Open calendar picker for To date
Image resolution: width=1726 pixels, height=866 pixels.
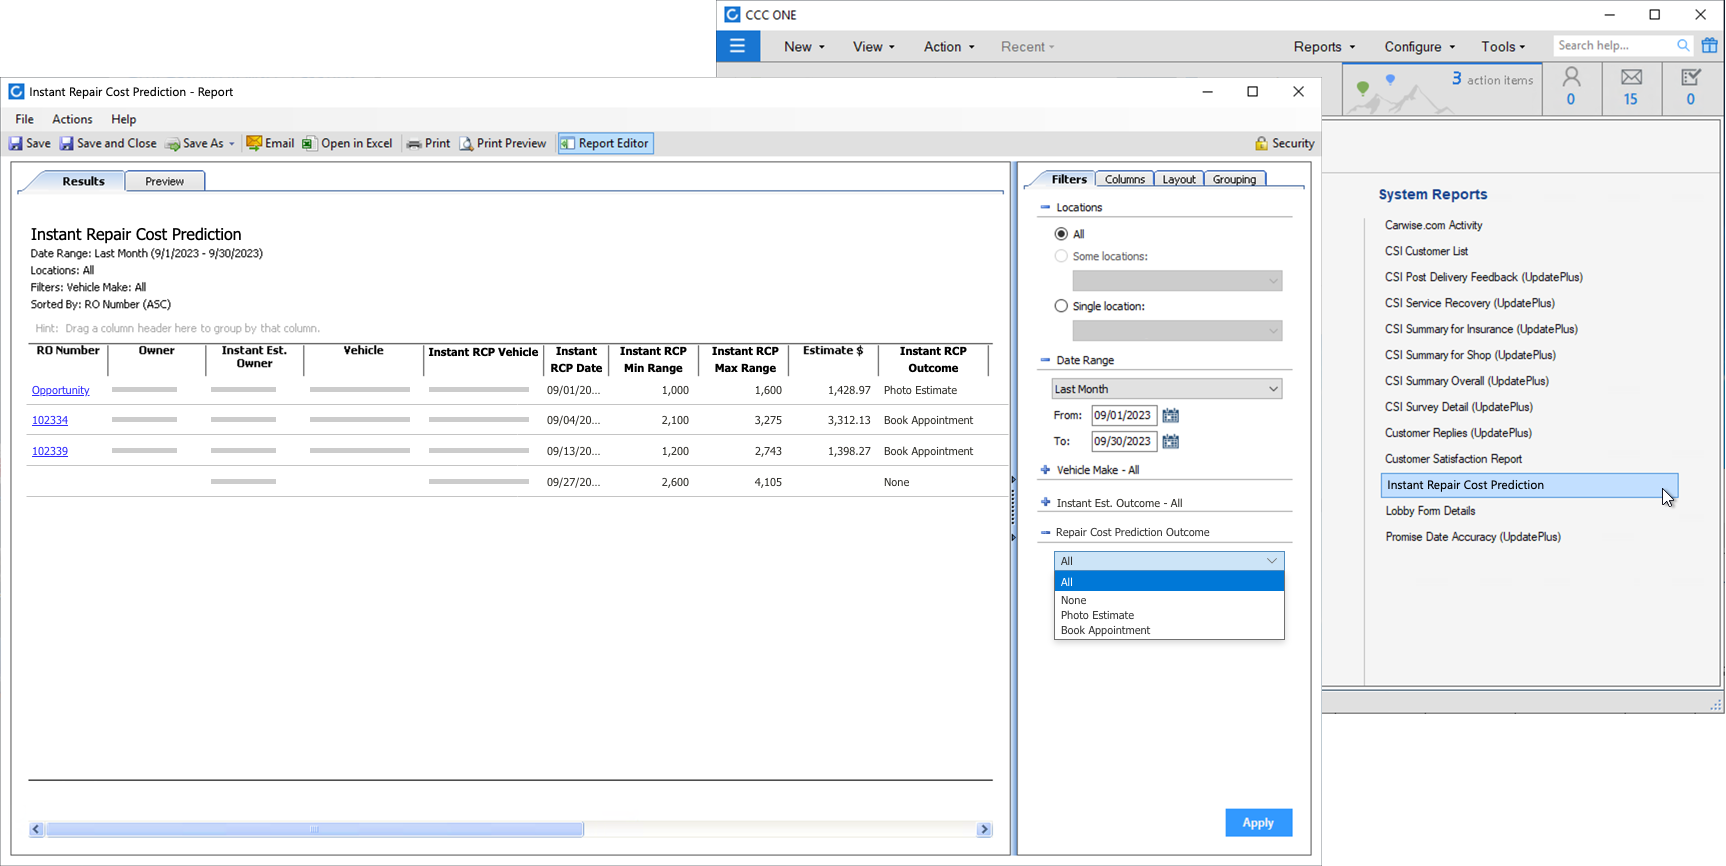tap(1171, 442)
